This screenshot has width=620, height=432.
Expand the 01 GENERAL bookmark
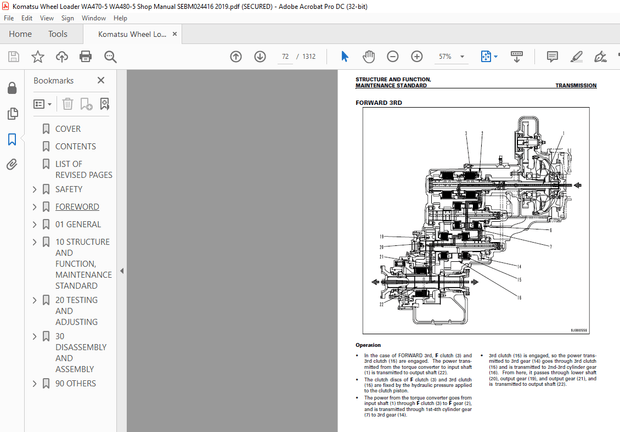coord(34,224)
